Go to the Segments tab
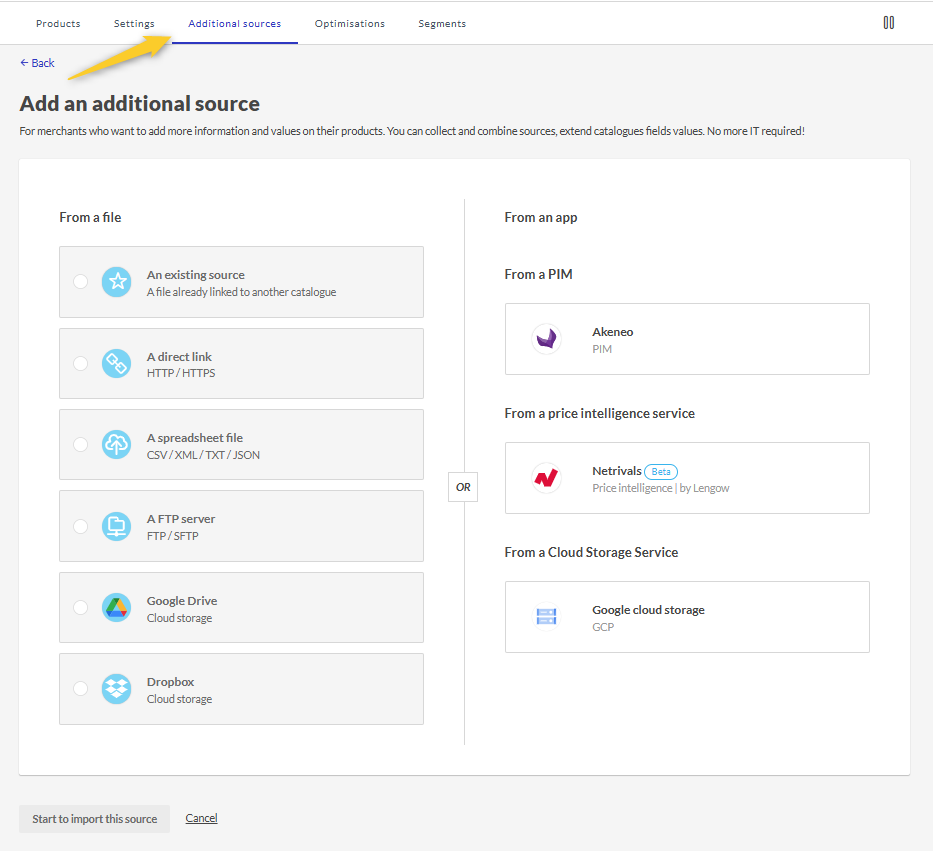The image size is (933, 851). coord(442,24)
